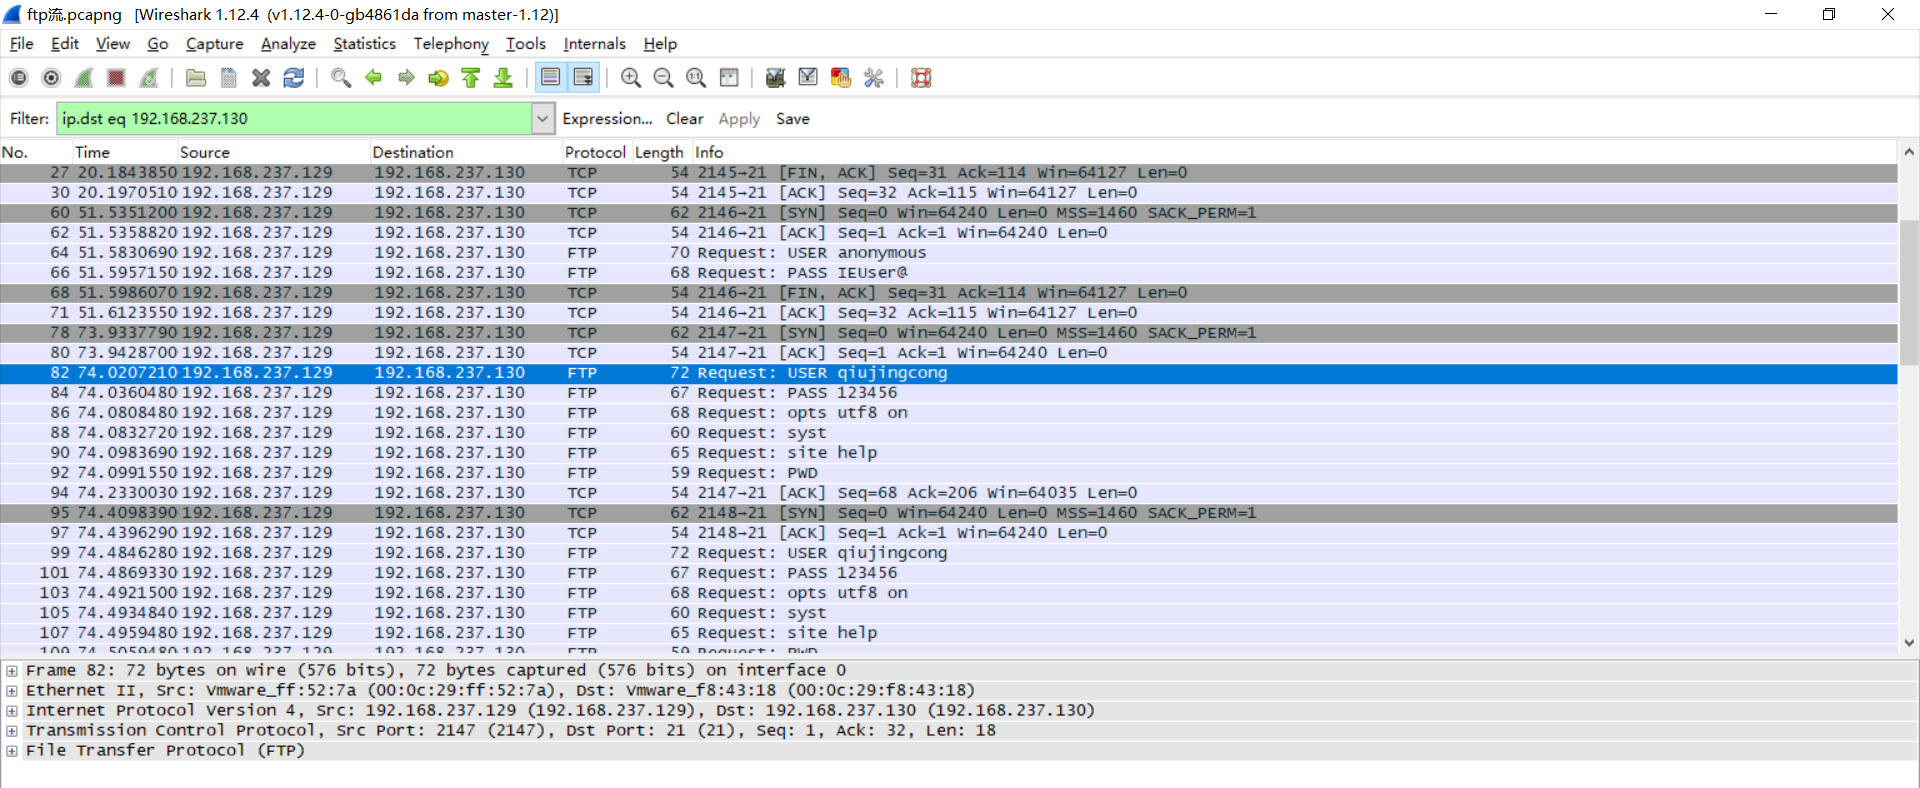The width and height of the screenshot is (1920, 788).
Task: Click the open capture file folder icon
Action: [196, 78]
